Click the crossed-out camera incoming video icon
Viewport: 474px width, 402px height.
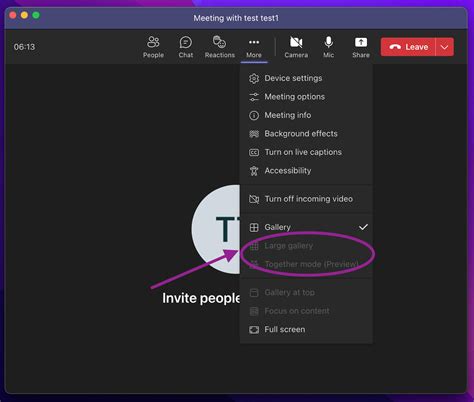click(254, 199)
